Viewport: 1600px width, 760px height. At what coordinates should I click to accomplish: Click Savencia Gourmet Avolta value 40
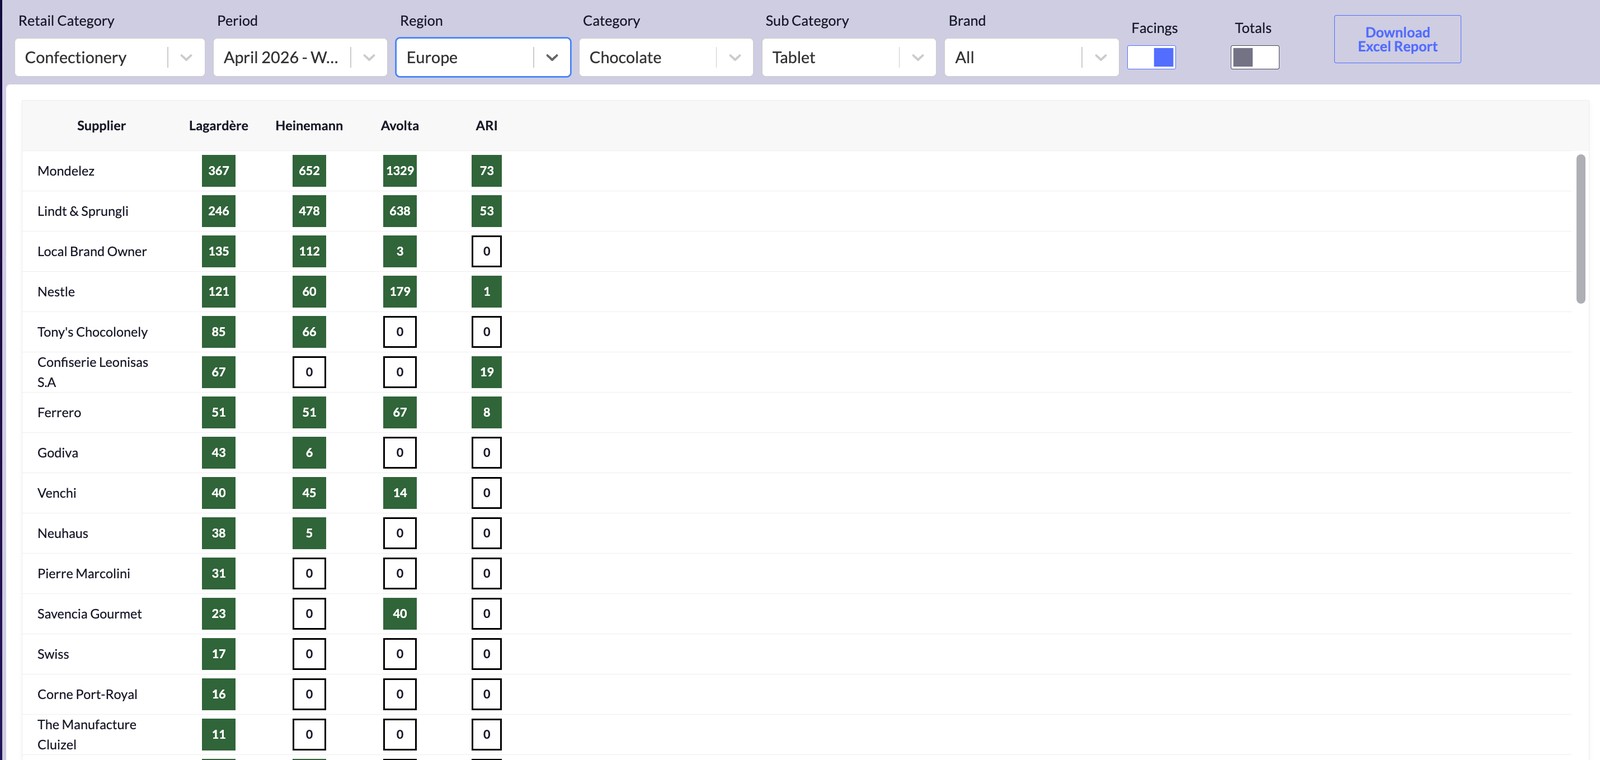[x=400, y=614]
